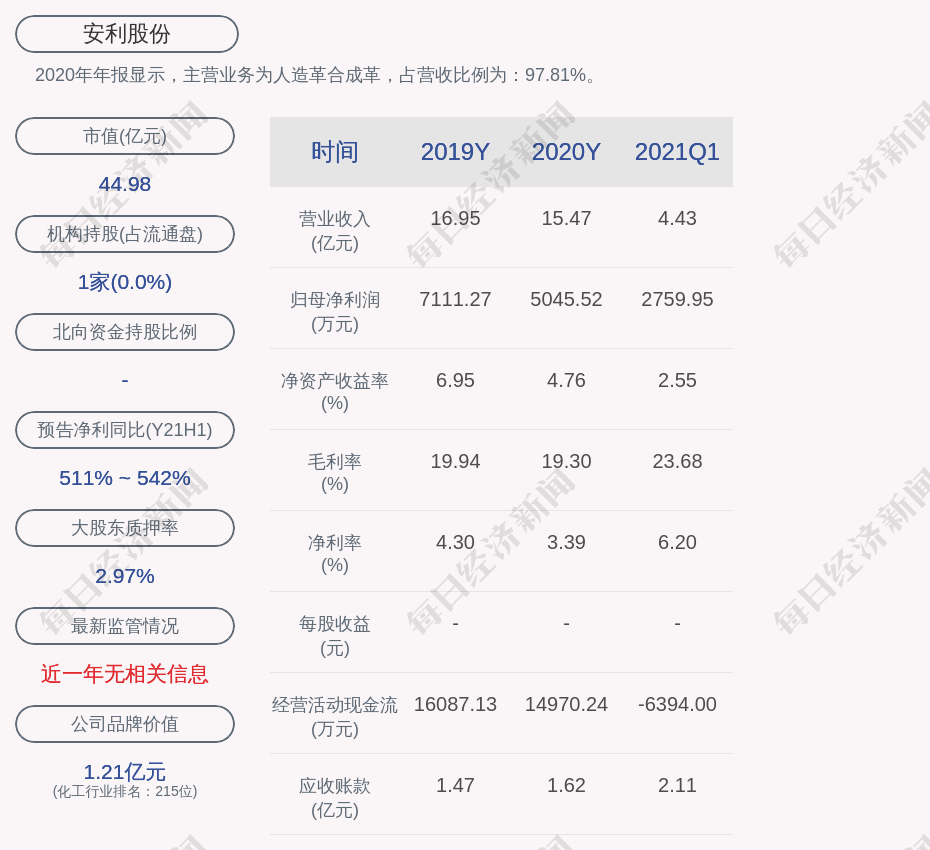Click the gross margin value 19.30
This screenshot has height=850, width=930.
566,461
